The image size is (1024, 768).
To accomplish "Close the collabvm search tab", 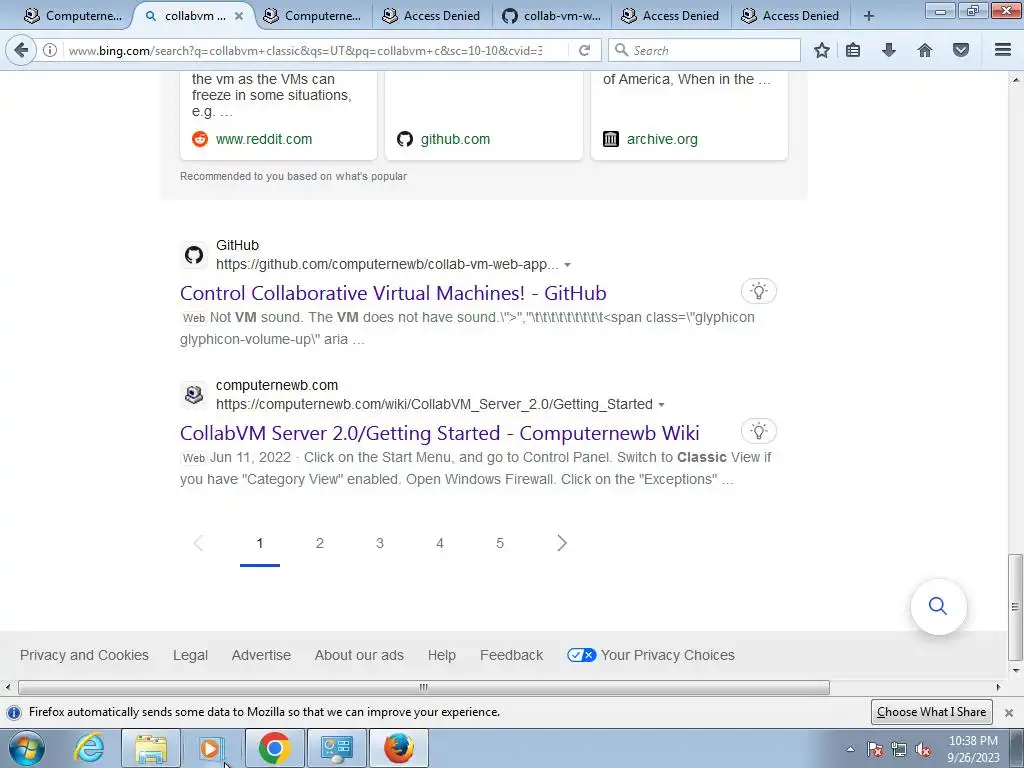I will click(239, 16).
